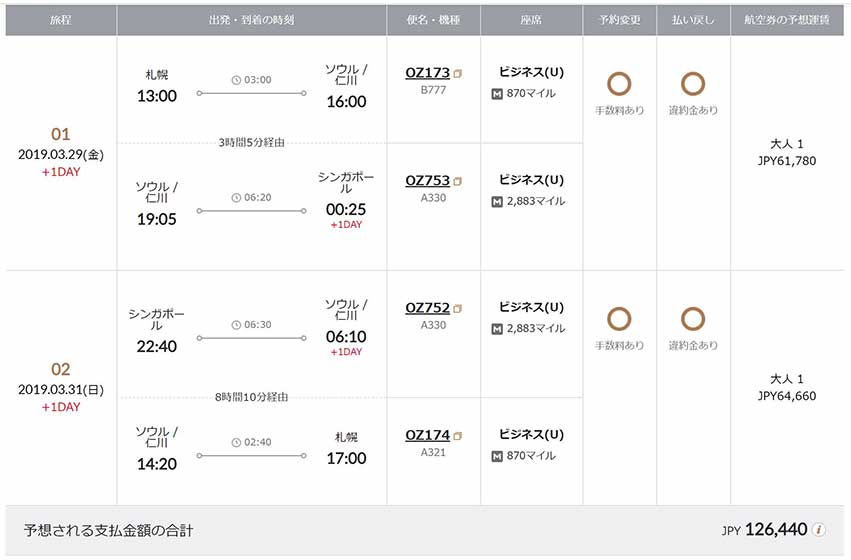The image size is (851, 560).
Task: Click the info icon beside JPY 126,440
Action: pos(819,530)
